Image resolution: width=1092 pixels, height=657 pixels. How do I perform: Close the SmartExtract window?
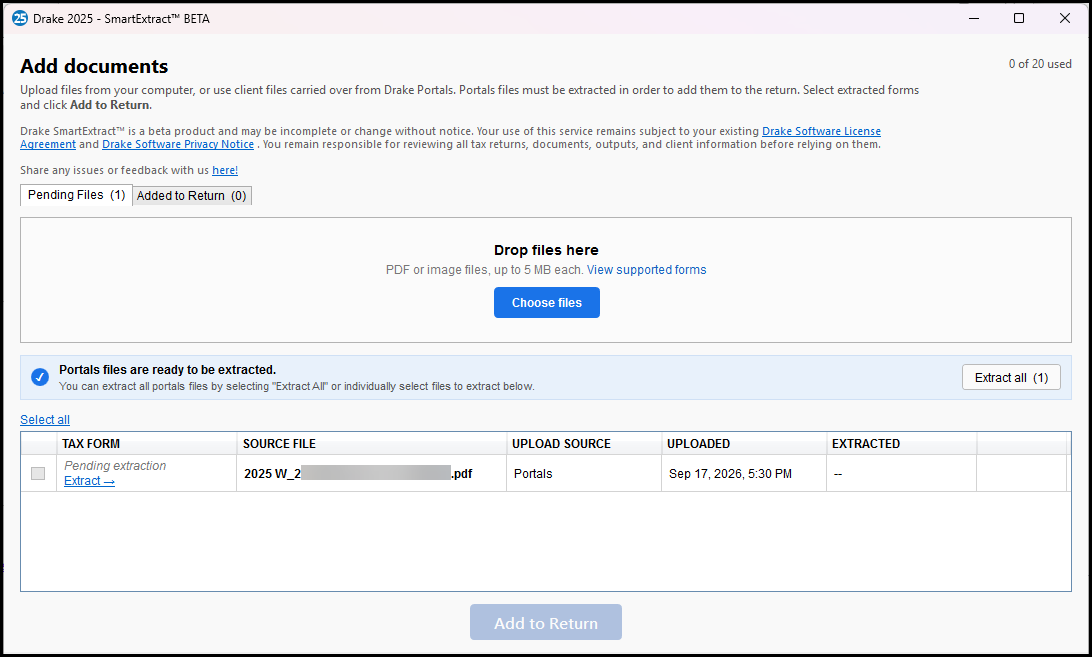point(1064,18)
